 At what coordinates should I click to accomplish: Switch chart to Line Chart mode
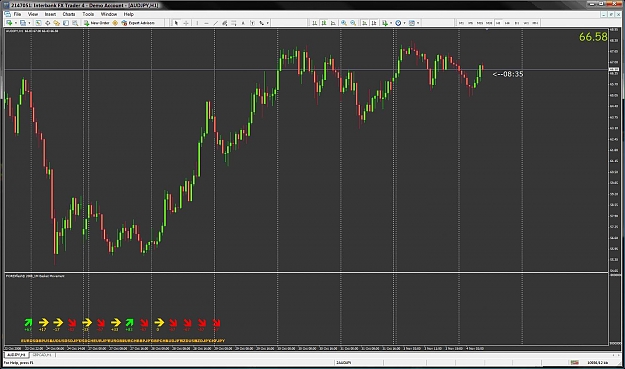(x=333, y=23)
